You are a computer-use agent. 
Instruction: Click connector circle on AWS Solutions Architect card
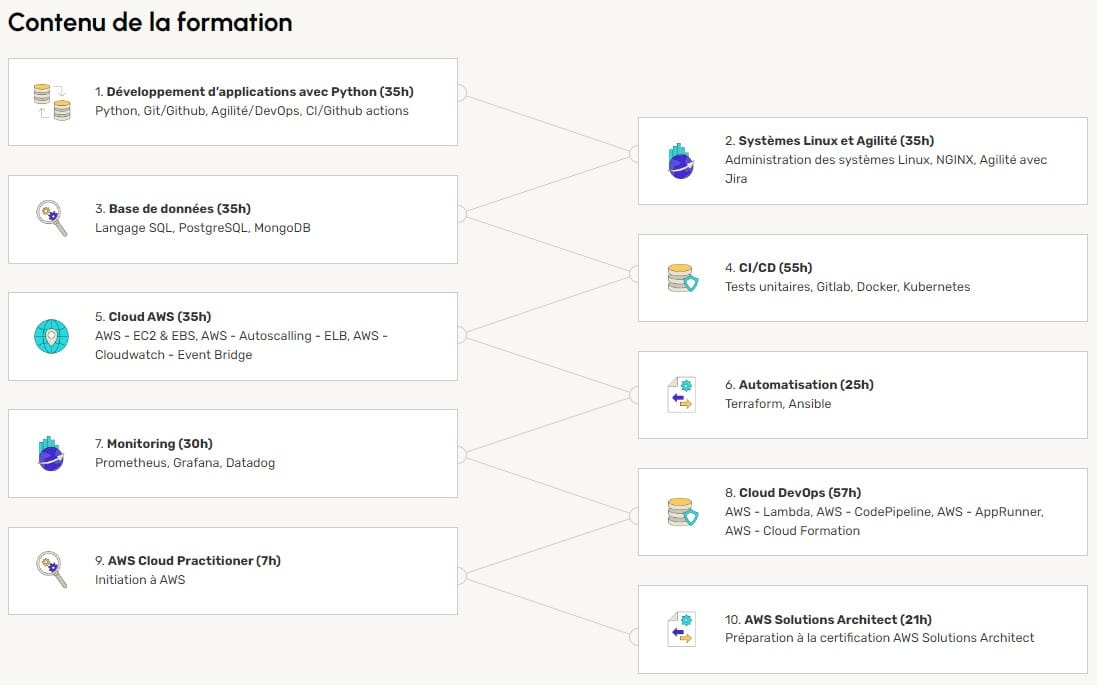tap(636, 637)
